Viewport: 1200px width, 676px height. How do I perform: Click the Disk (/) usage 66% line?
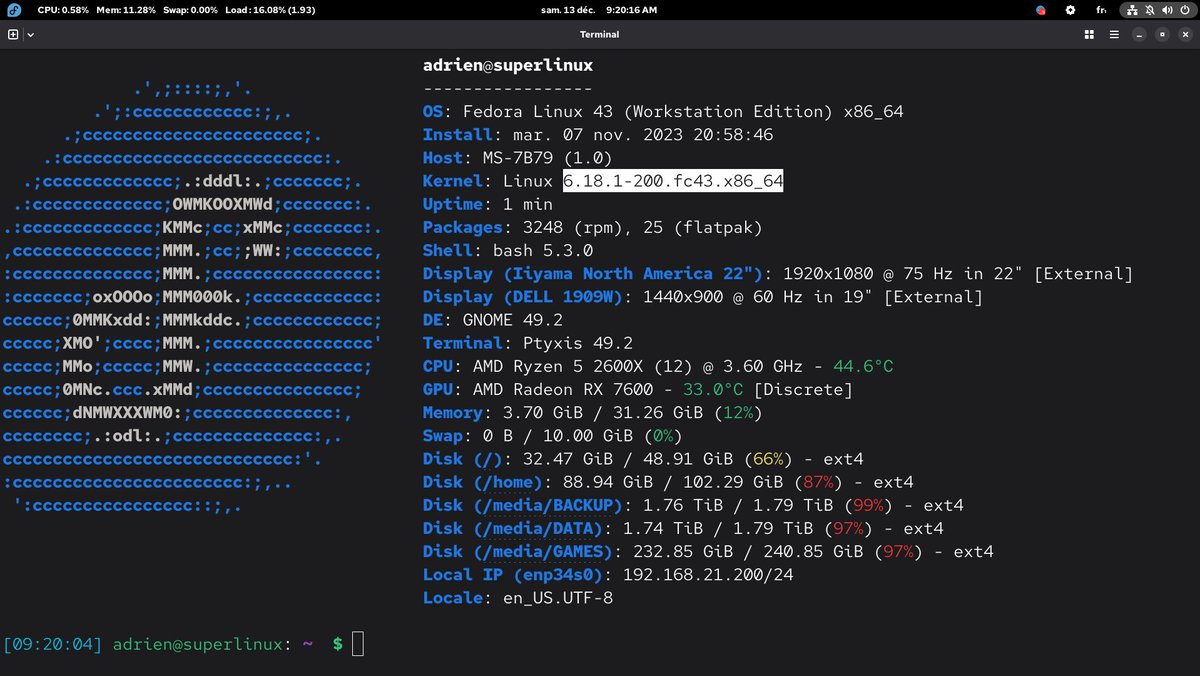point(643,459)
